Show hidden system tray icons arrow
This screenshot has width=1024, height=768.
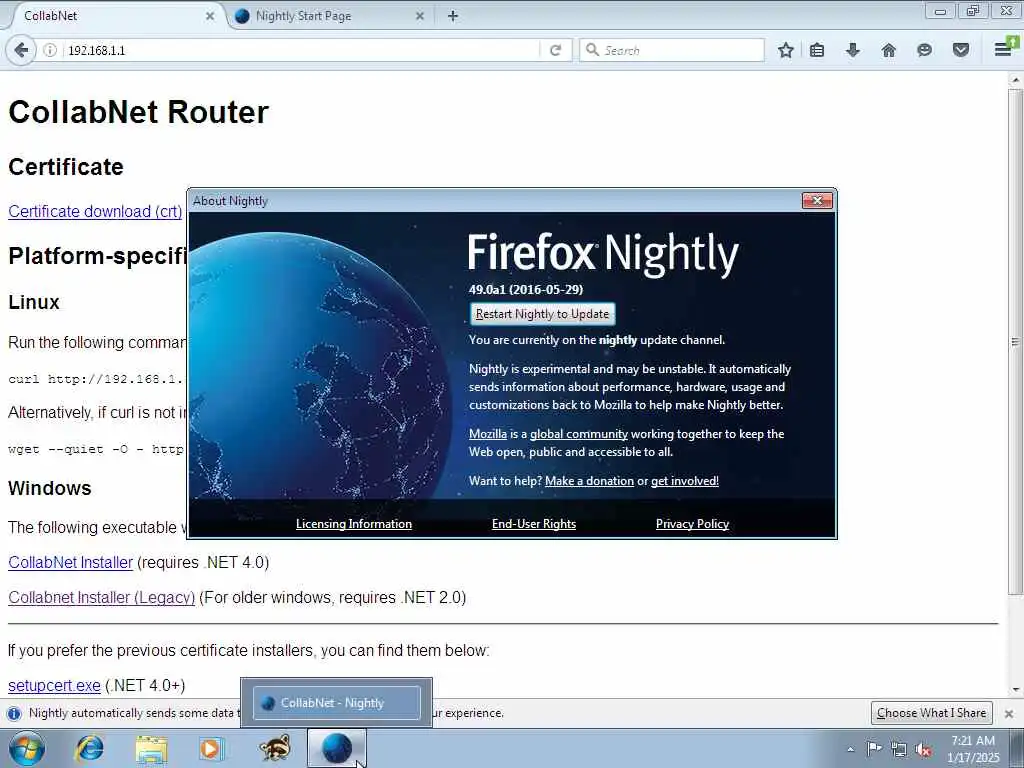point(850,749)
